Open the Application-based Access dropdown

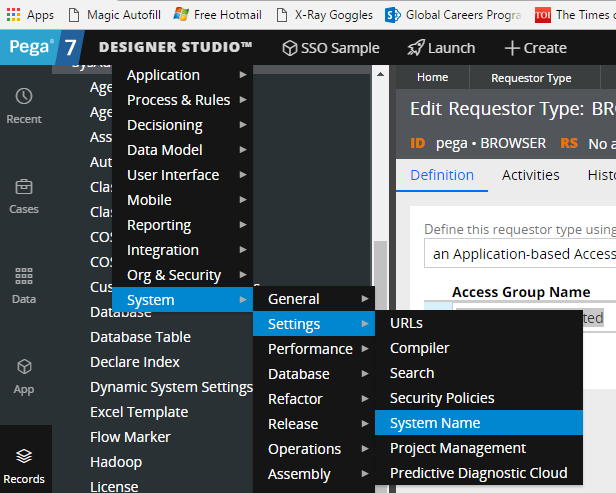520,254
